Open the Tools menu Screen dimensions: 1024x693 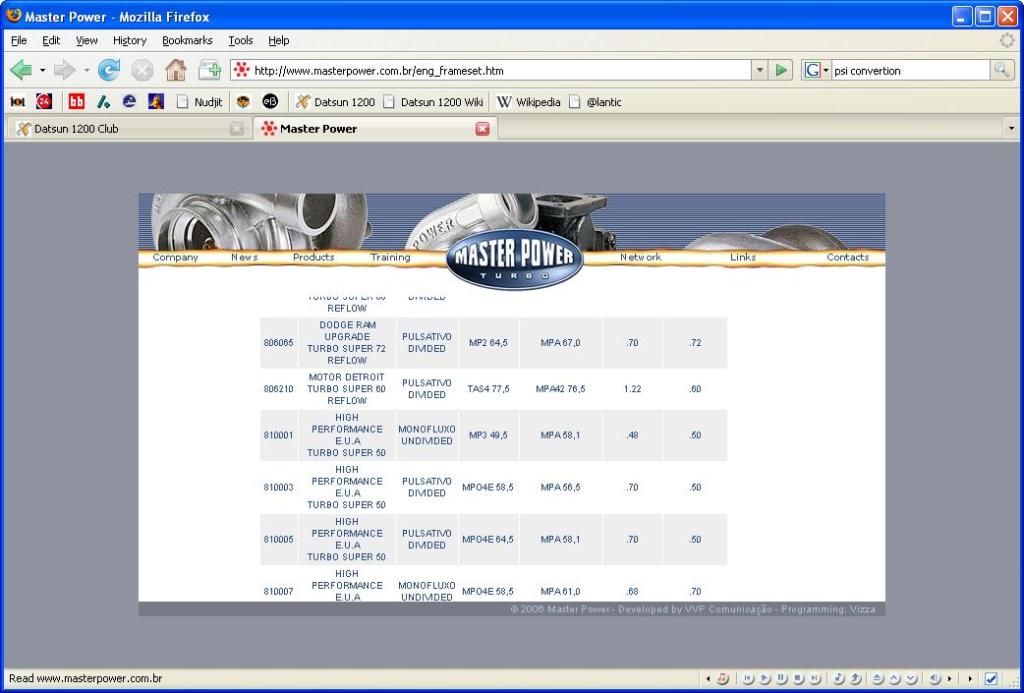(x=240, y=40)
